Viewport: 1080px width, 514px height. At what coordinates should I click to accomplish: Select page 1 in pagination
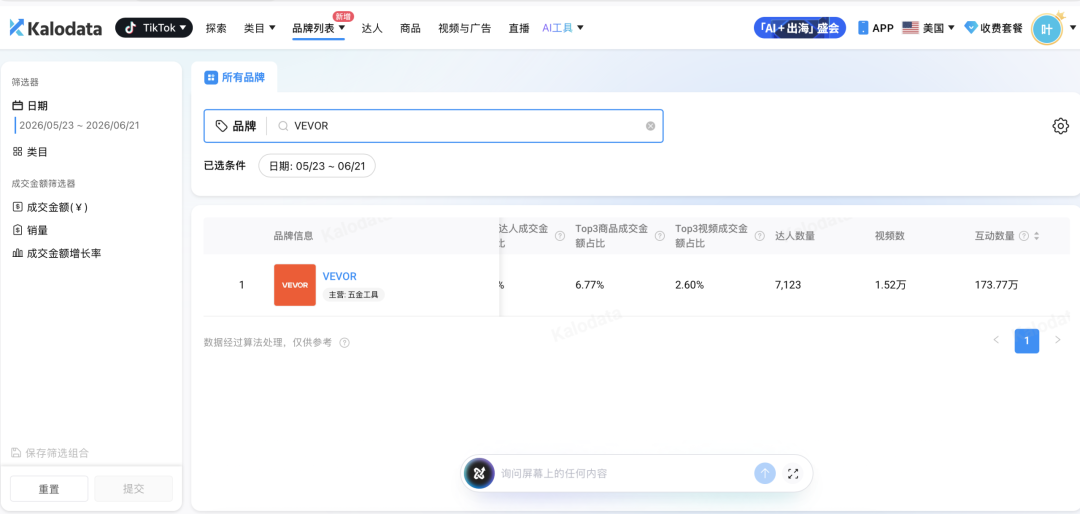(1027, 340)
